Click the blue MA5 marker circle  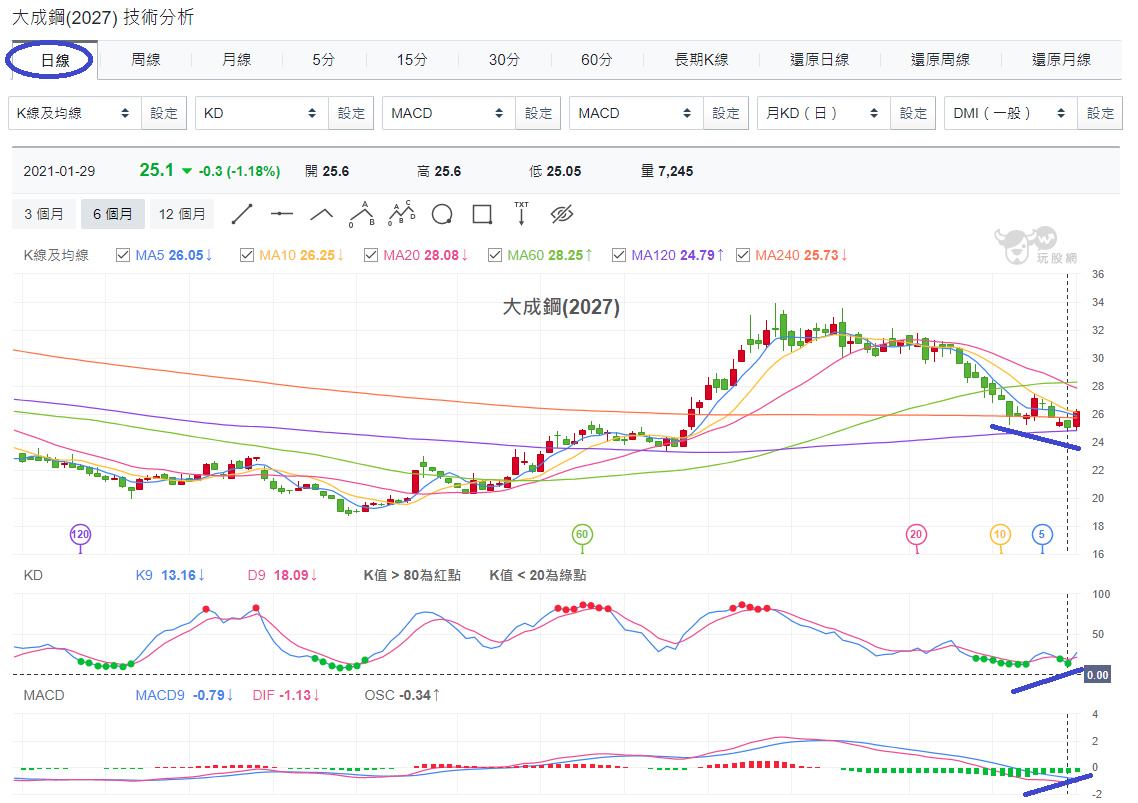[1042, 534]
